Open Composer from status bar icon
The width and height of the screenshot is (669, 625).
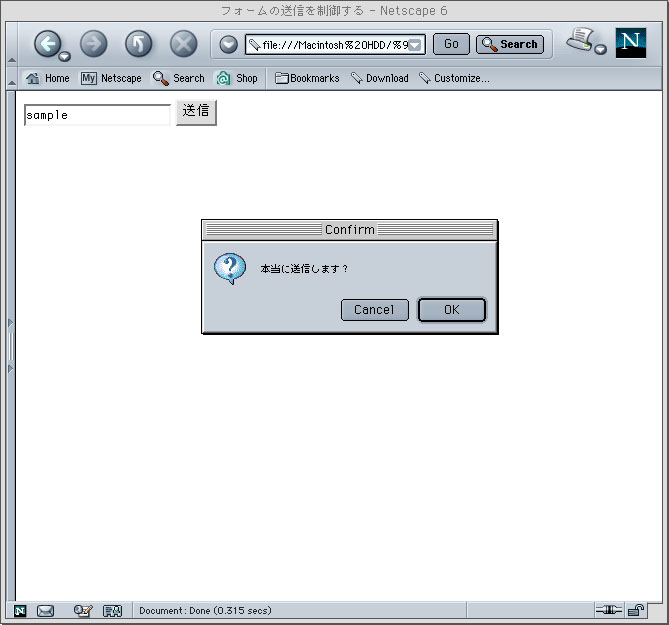(x=83, y=611)
